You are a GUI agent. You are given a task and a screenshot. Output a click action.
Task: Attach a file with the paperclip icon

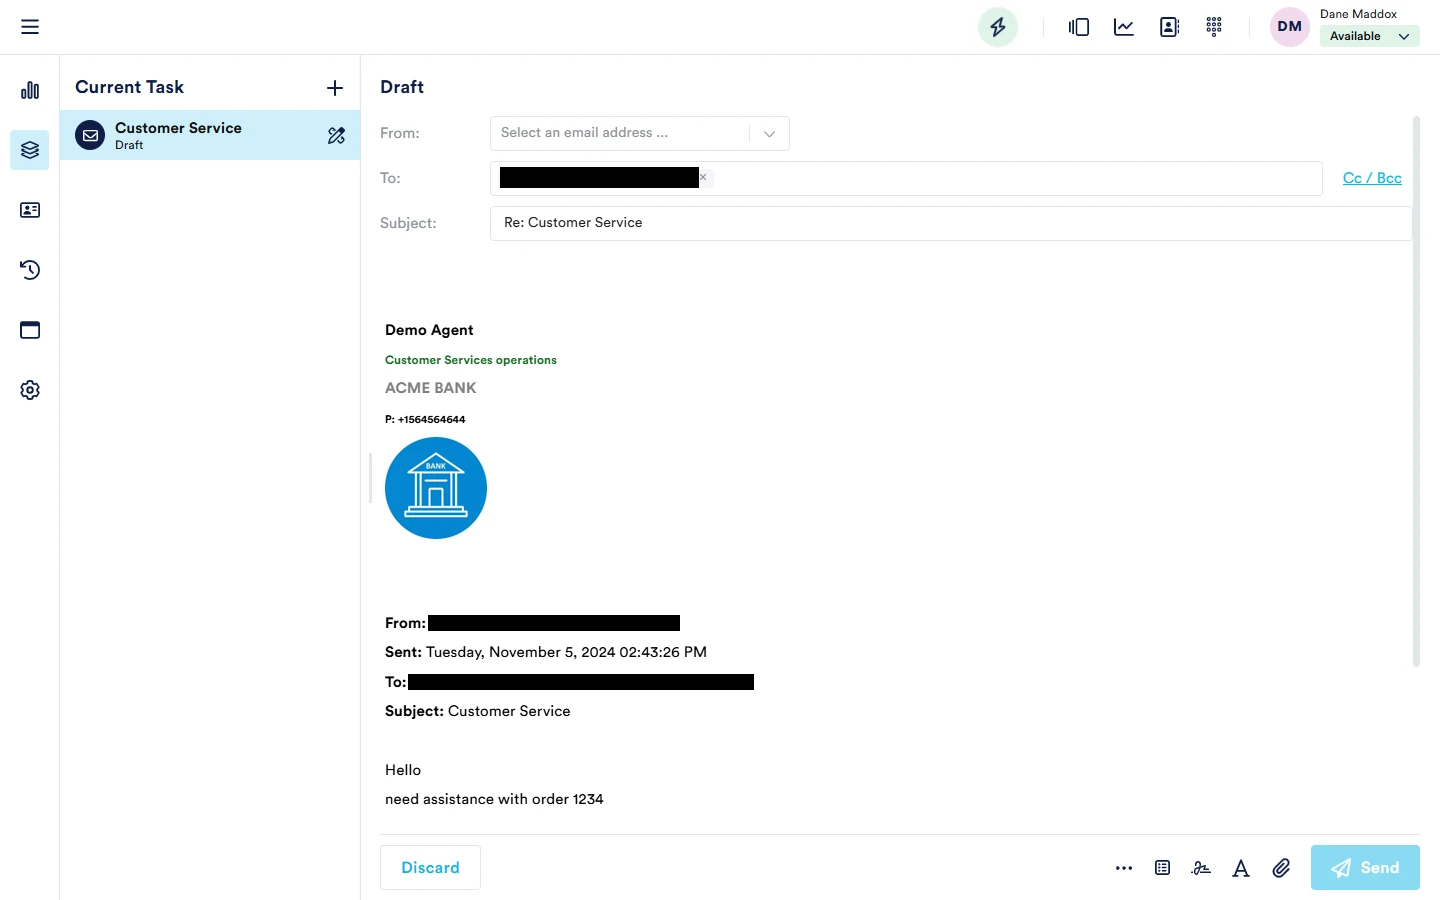pyautogui.click(x=1281, y=868)
